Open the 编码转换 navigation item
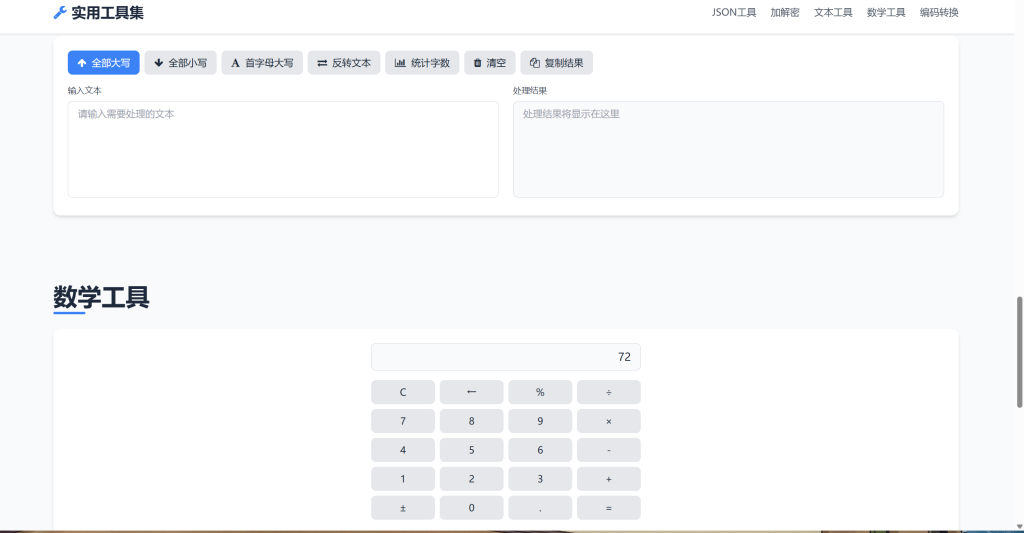The image size is (1024, 533). point(939,12)
